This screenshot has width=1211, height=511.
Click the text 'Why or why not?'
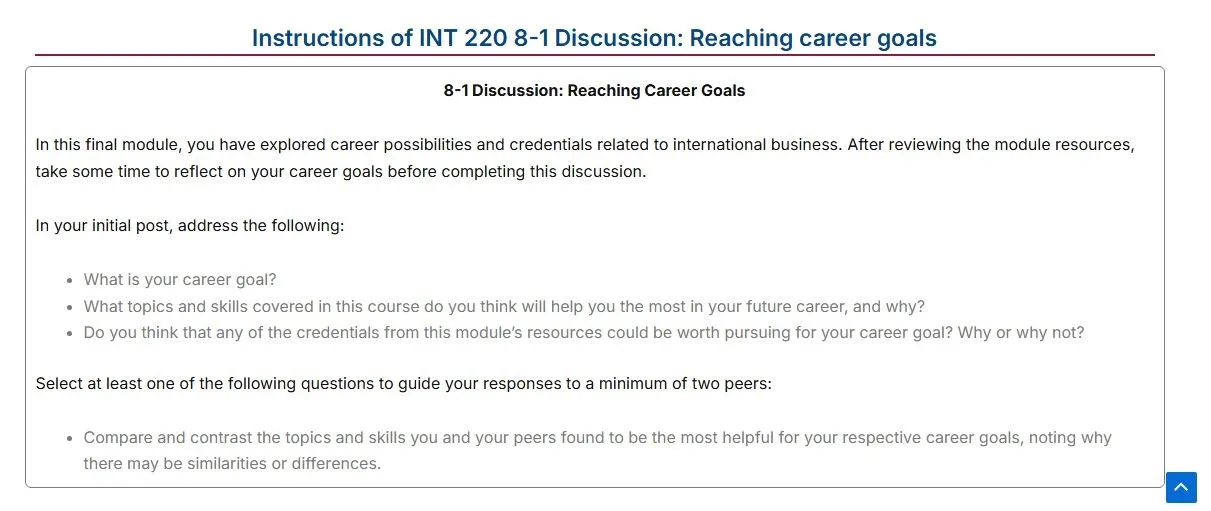[1021, 333]
